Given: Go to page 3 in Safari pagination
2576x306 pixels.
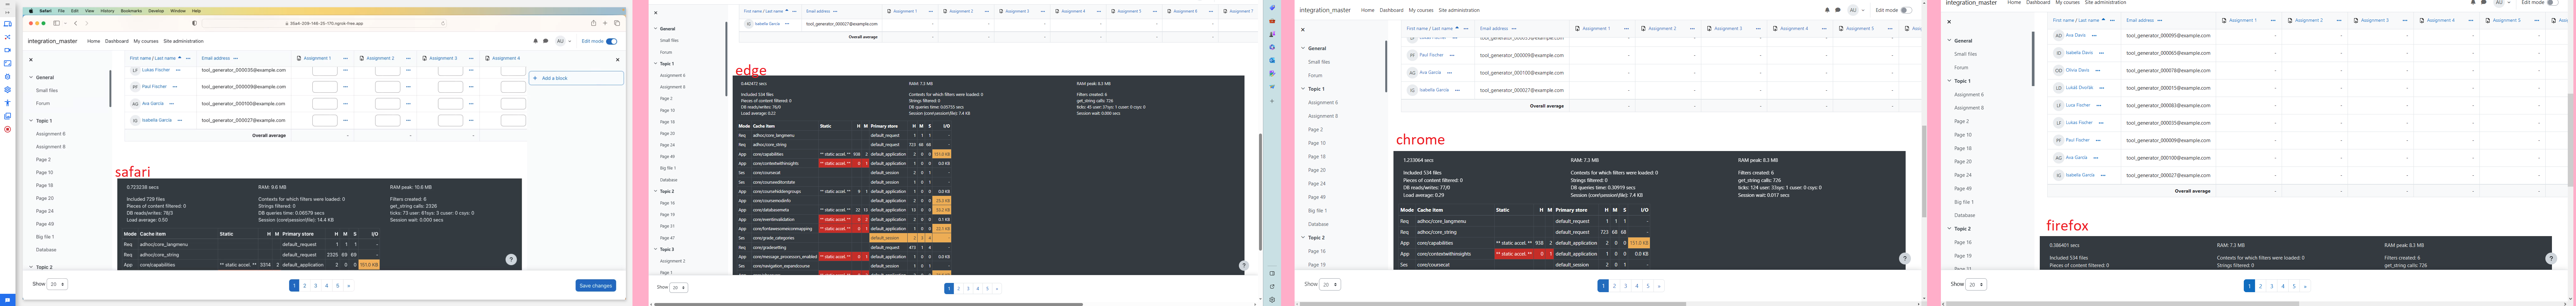Looking at the screenshot, I should click(x=315, y=286).
